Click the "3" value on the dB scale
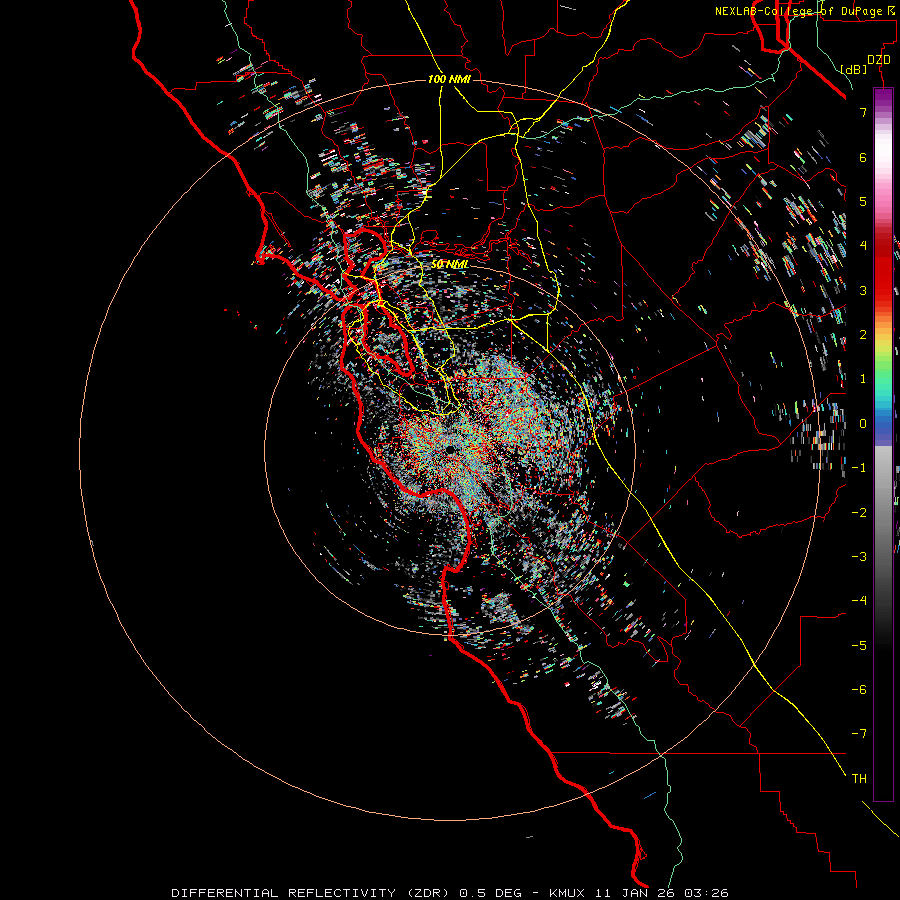The image size is (900, 900). [x=863, y=290]
